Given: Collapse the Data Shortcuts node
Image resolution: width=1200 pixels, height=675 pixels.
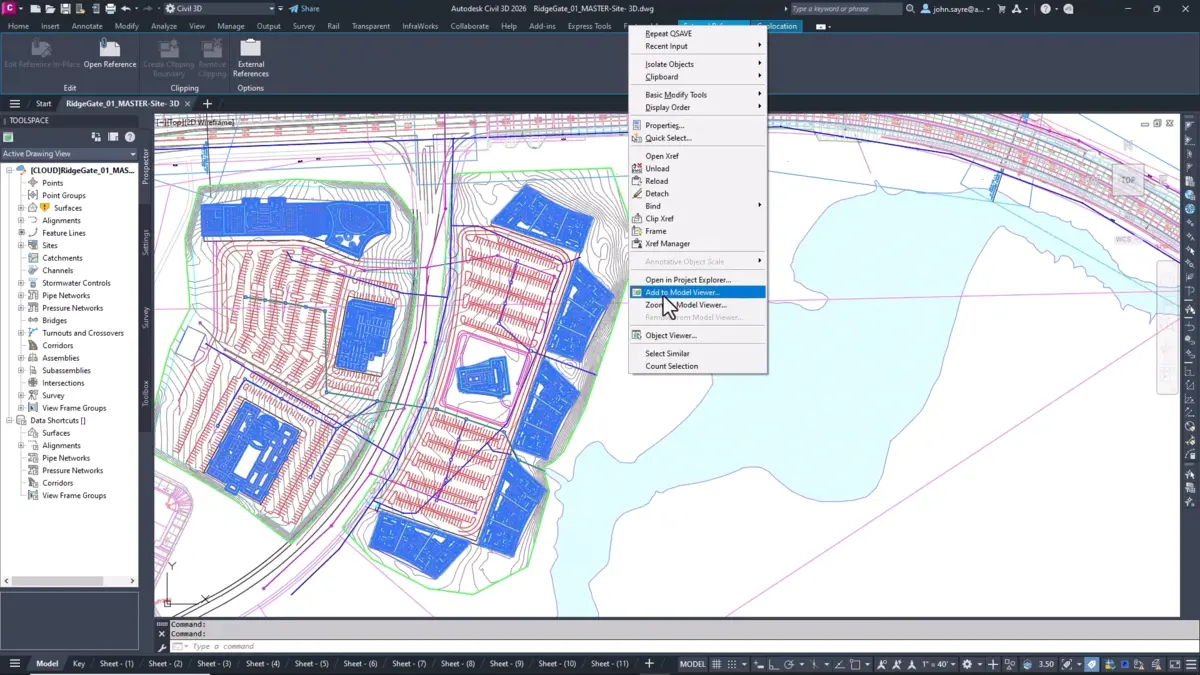Looking at the screenshot, I should tap(9, 420).
